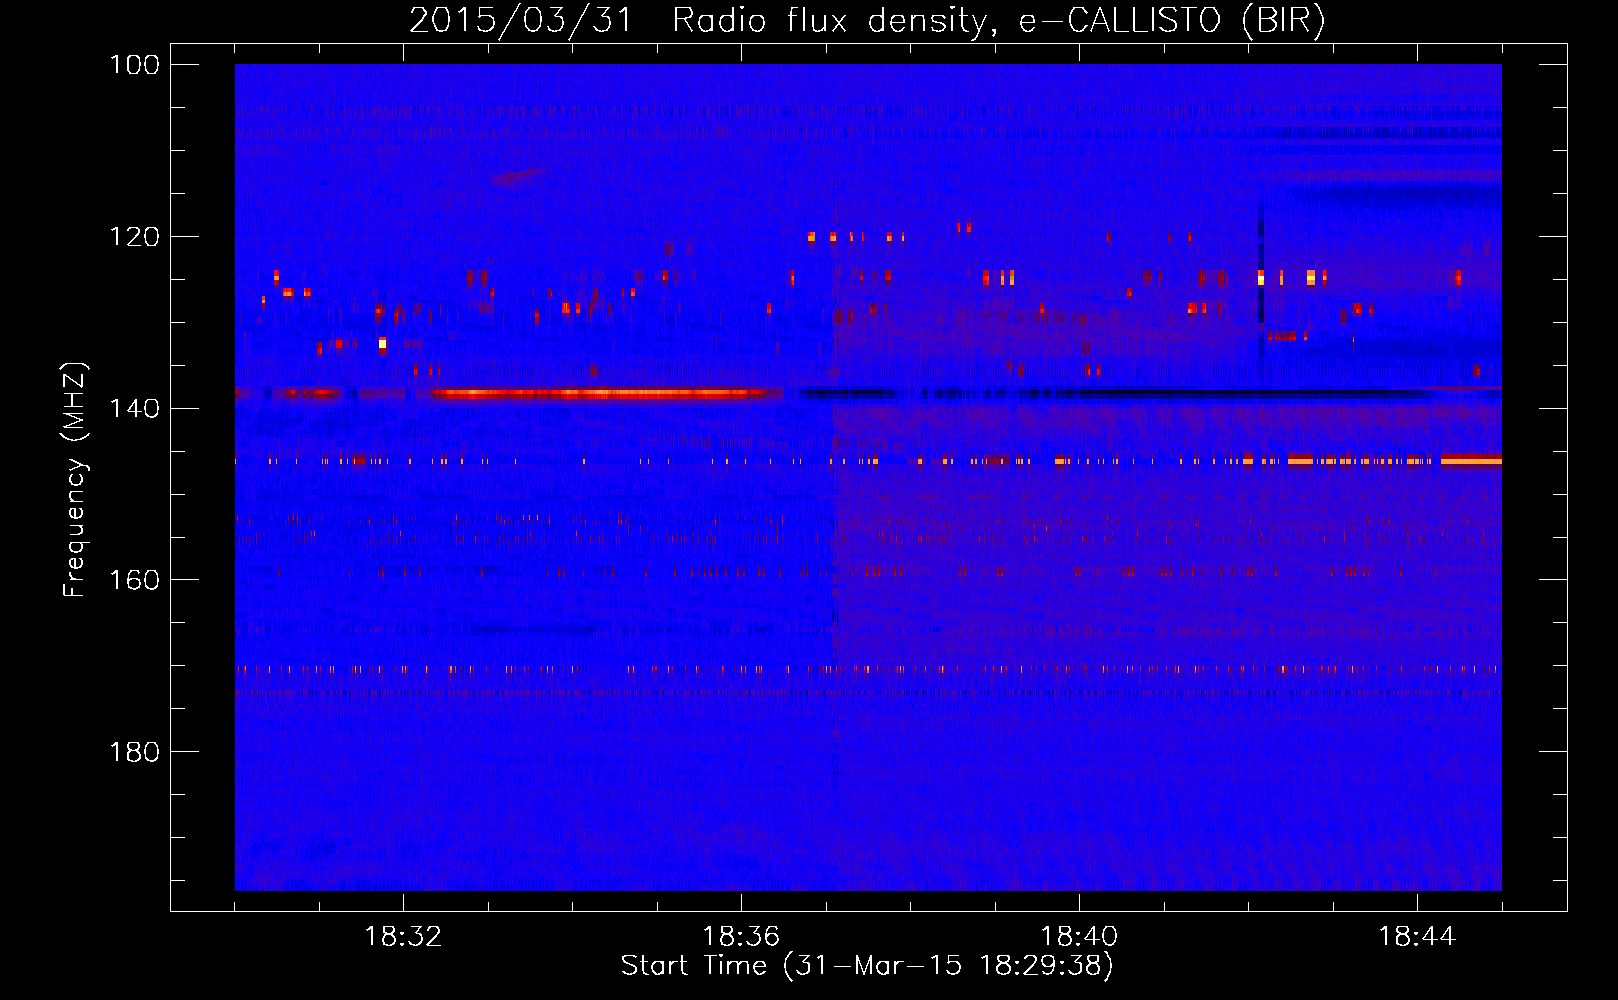Click the 18:44 time tick label
Viewport: 1618px width, 1000px height.
click(x=1417, y=937)
